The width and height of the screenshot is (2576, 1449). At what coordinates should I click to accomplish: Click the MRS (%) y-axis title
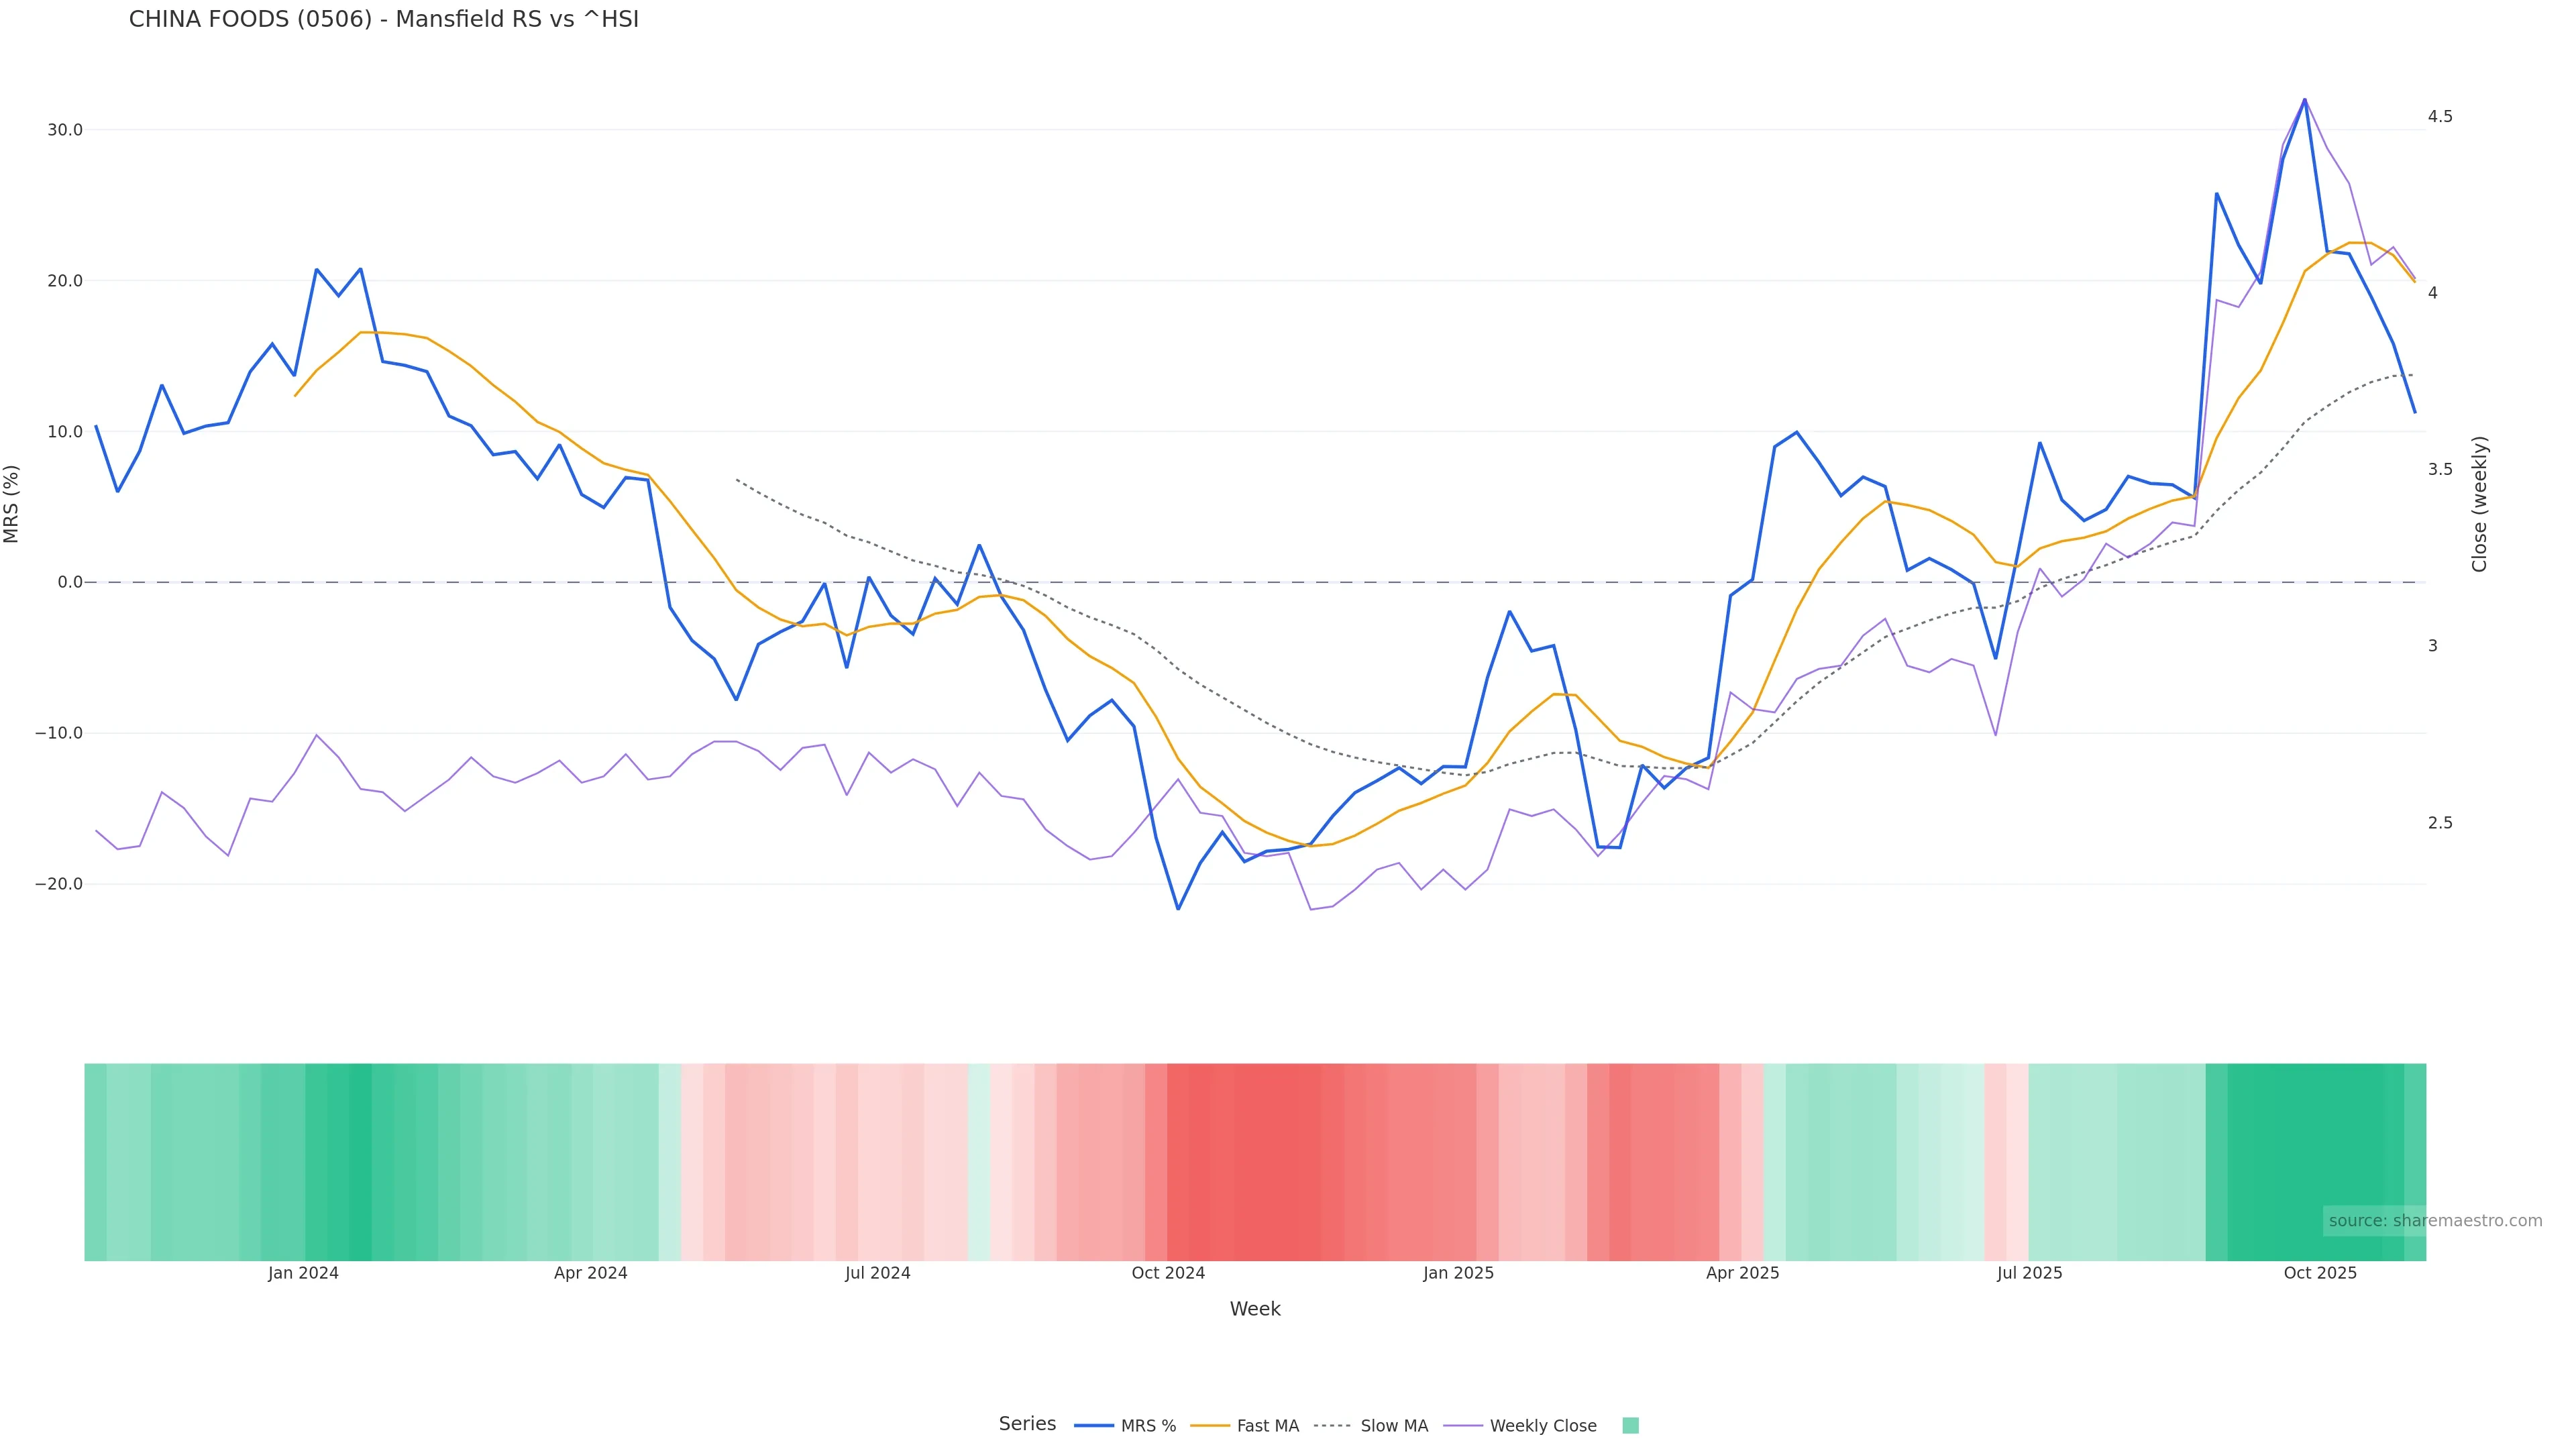(x=12, y=504)
